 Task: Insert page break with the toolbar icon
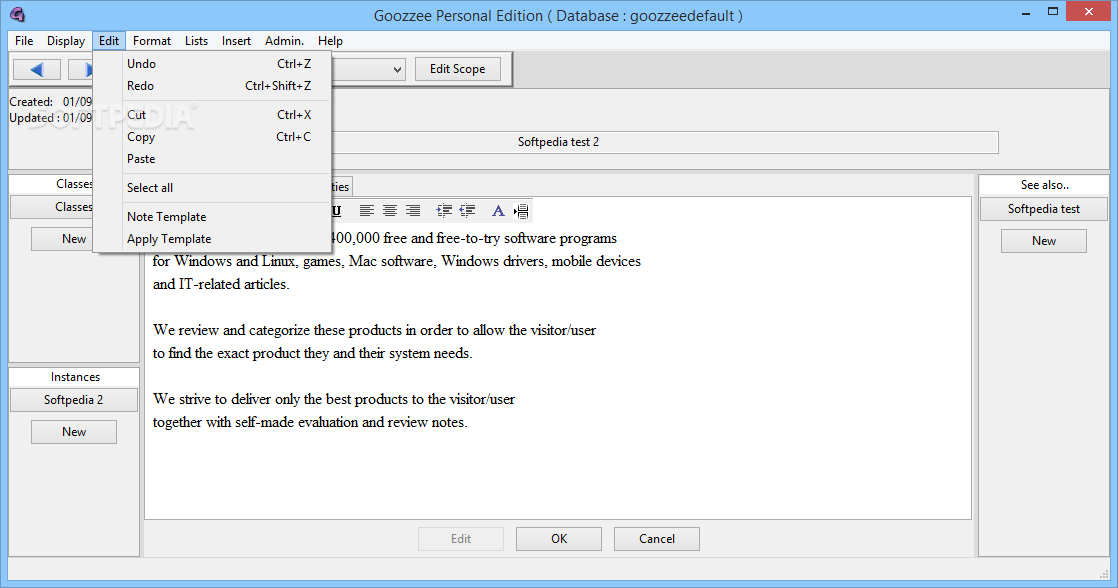(521, 211)
